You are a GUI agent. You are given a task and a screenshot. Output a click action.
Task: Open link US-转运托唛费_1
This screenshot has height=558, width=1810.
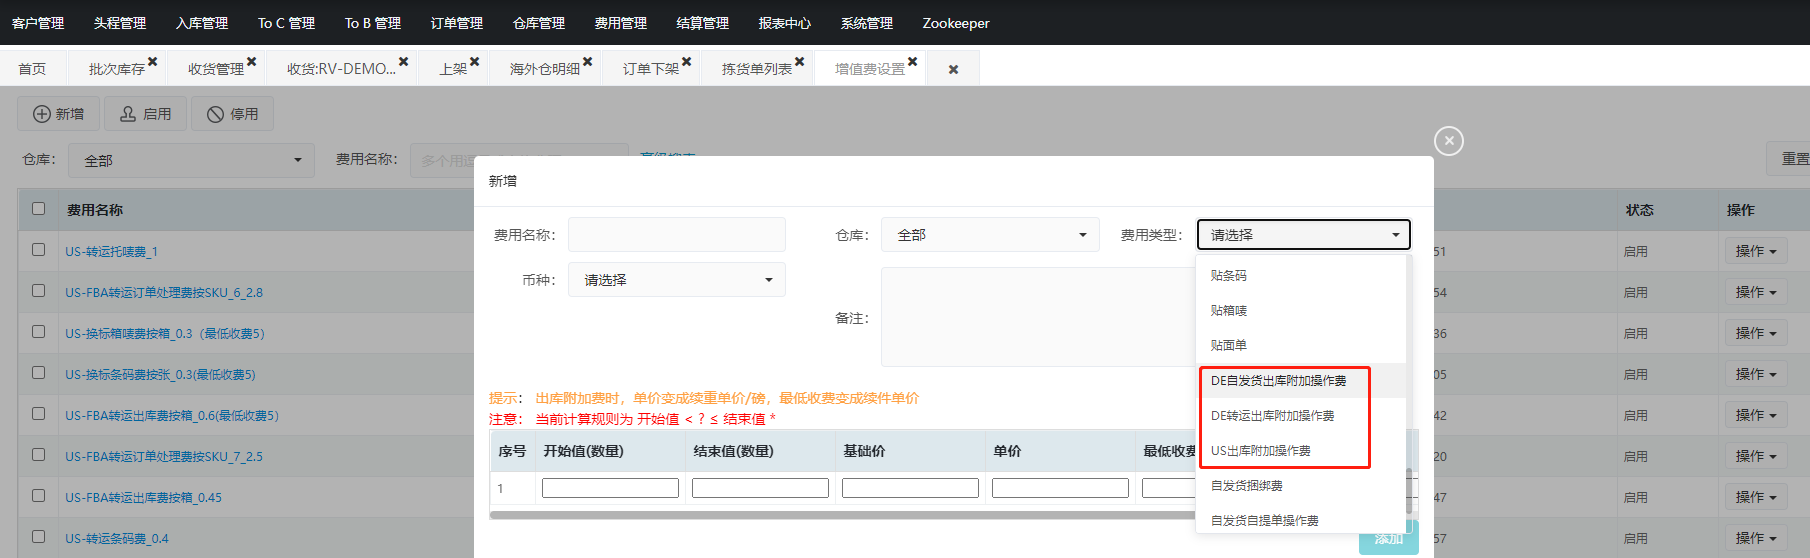(112, 252)
